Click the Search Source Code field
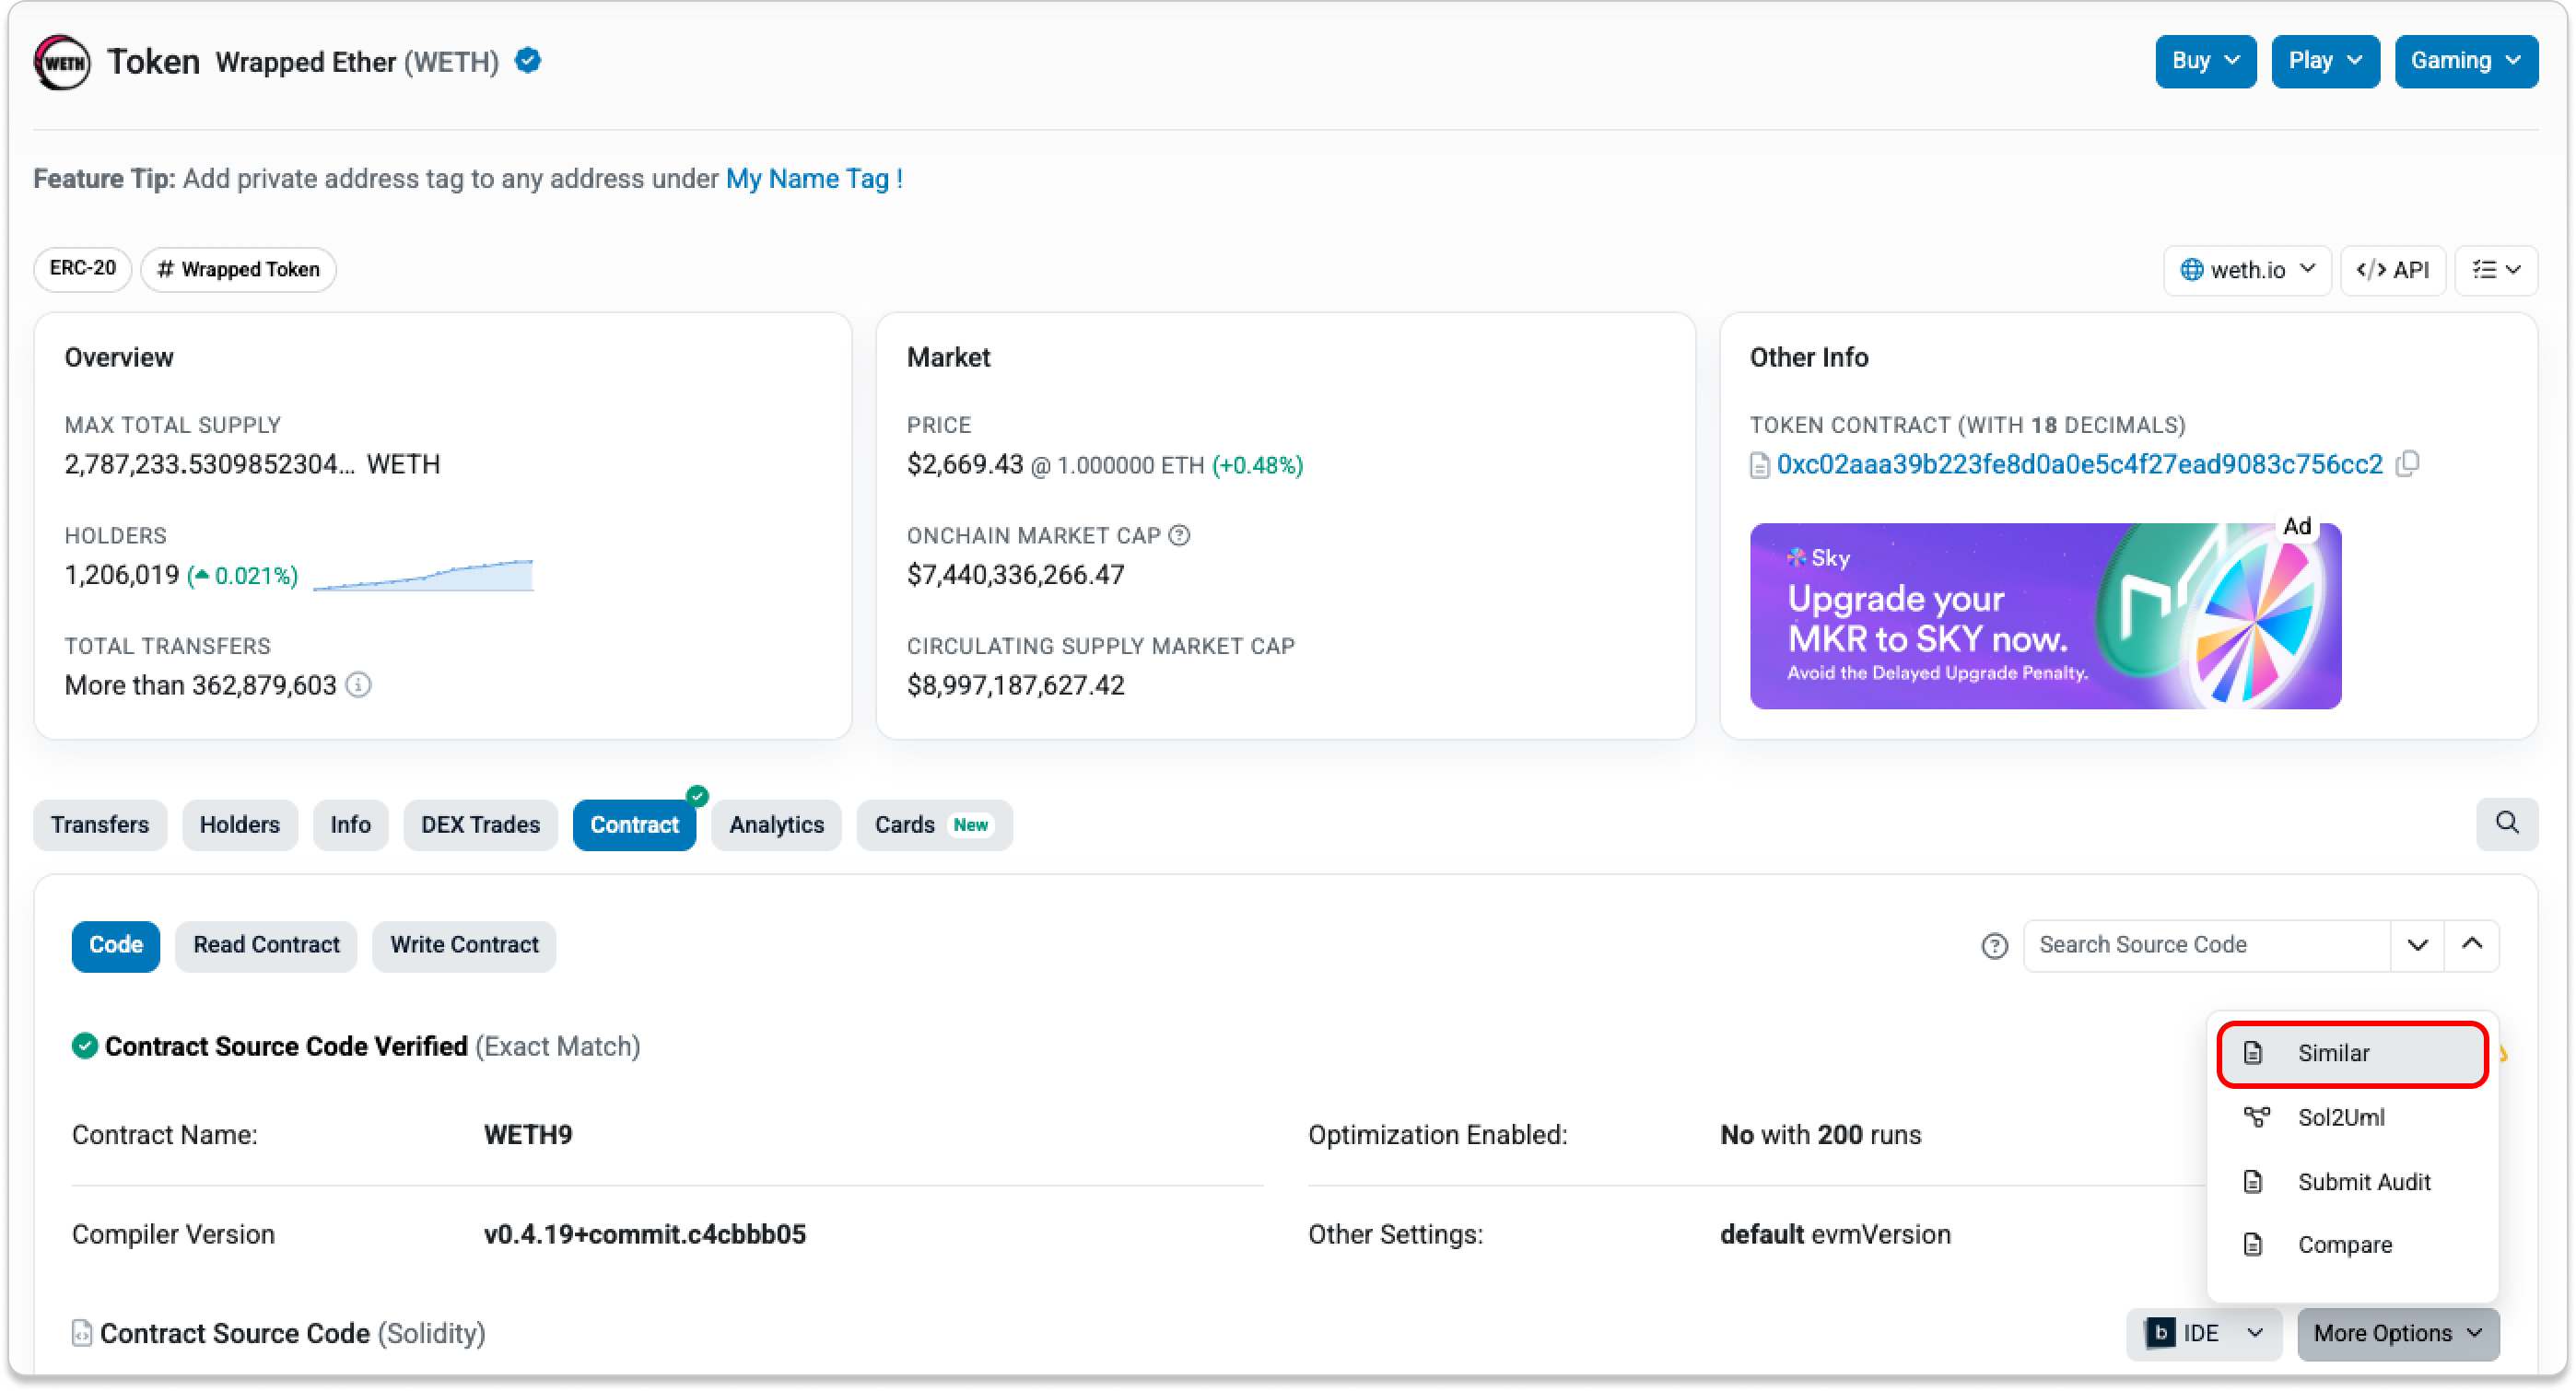The height and width of the screenshot is (1391, 2576). (x=2205, y=945)
